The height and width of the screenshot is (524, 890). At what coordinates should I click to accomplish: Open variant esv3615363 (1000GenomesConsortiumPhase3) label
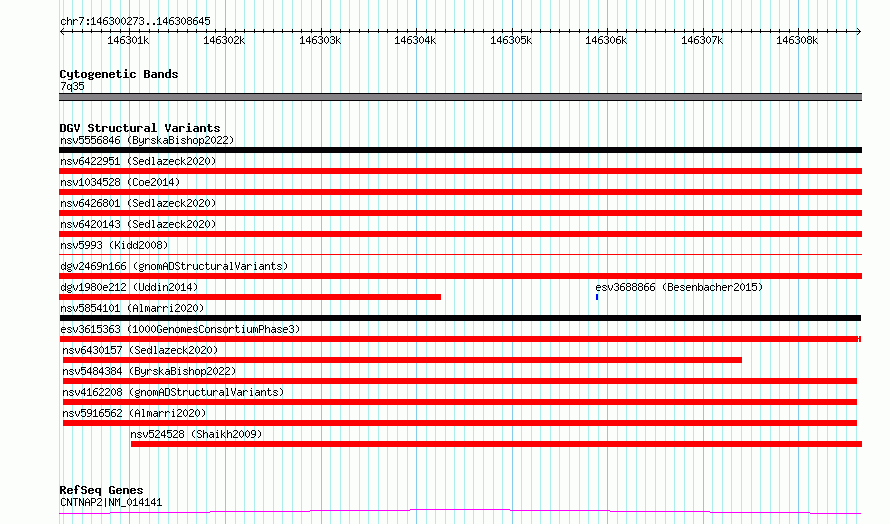coord(180,329)
